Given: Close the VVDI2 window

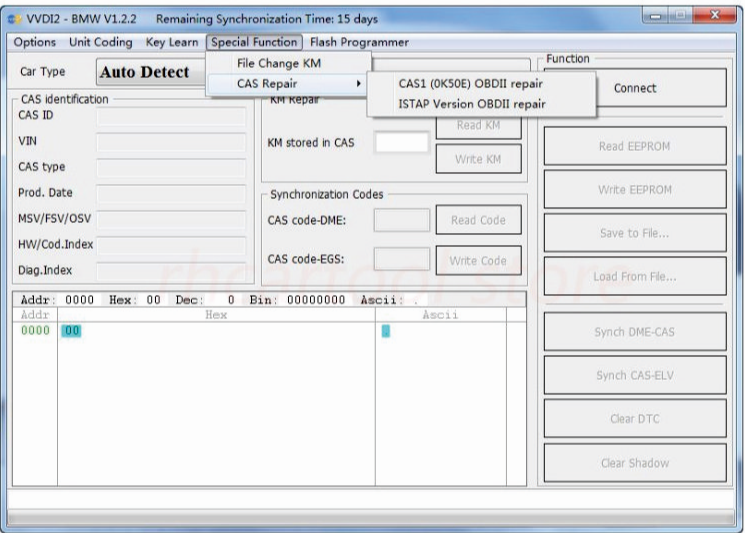Looking at the screenshot, I should [x=714, y=16].
